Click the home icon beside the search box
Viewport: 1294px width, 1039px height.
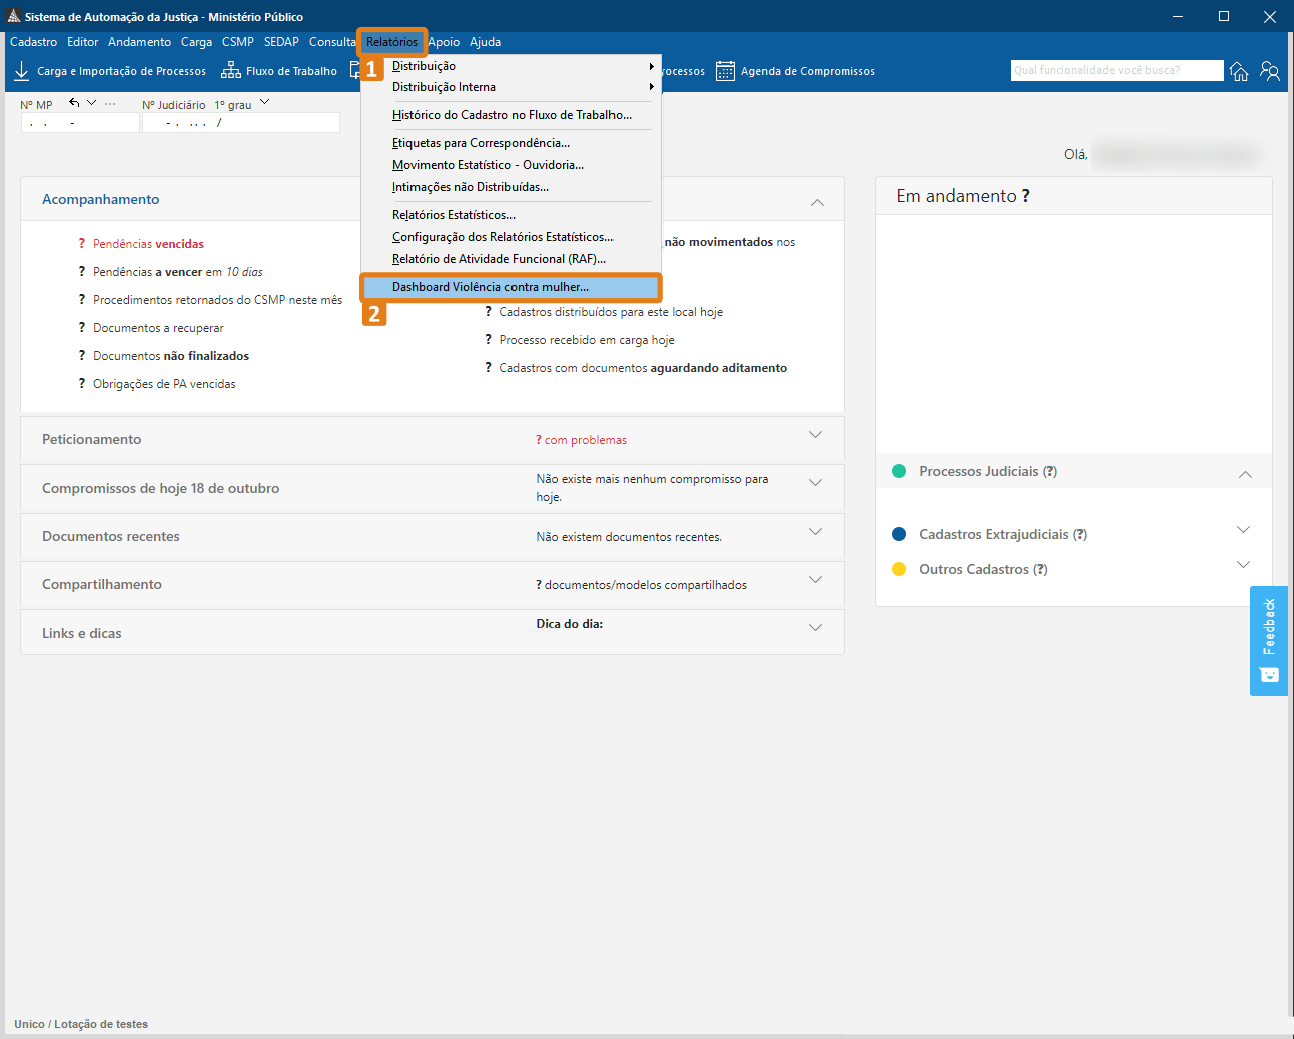pyautogui.click(x=1239, y=71)
